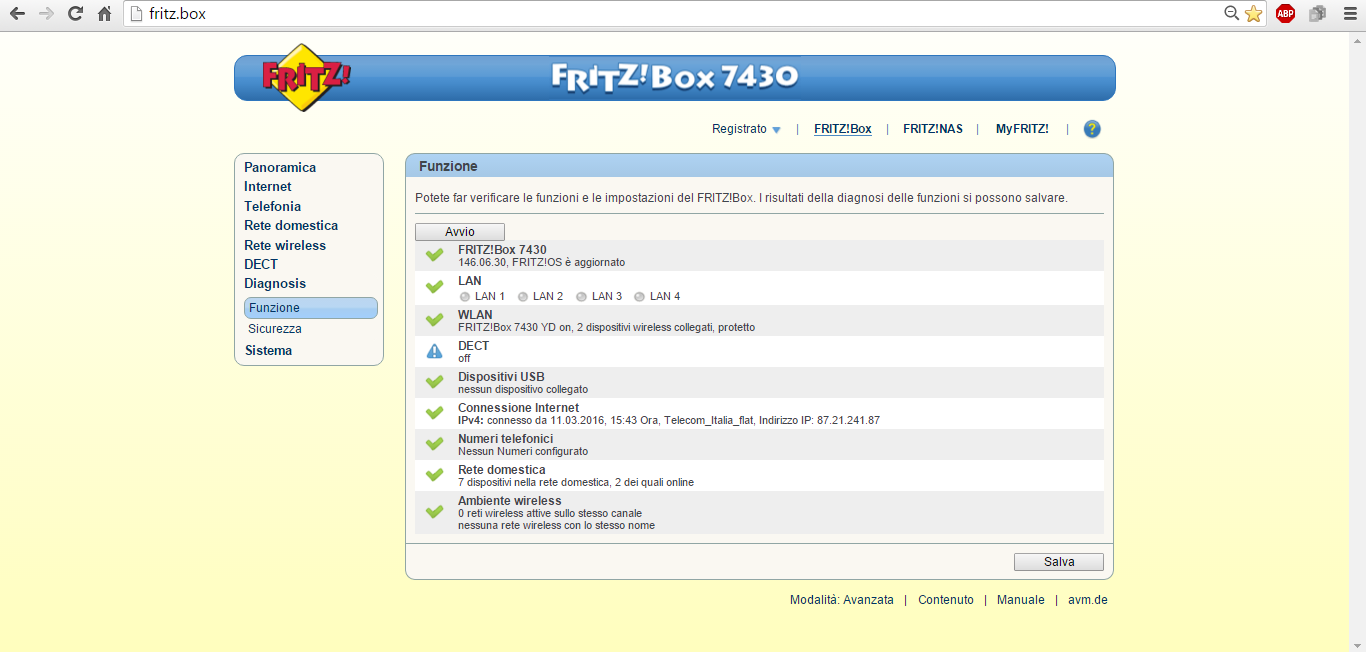This screenshot has height=652, width=1366.
Task: Click the '0 reti wireless attive sullo stesso canale' line
Action: point(550,513)
